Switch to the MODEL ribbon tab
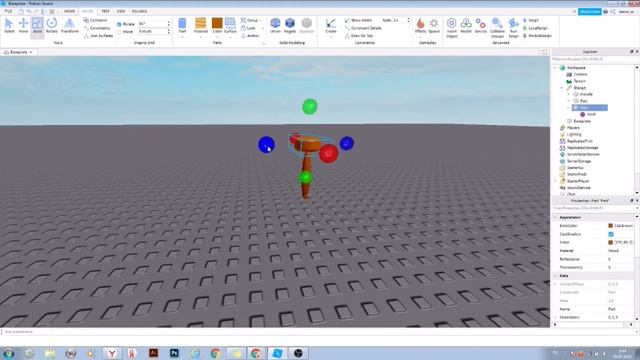This screenshot has width=640, height=360. 87,11
